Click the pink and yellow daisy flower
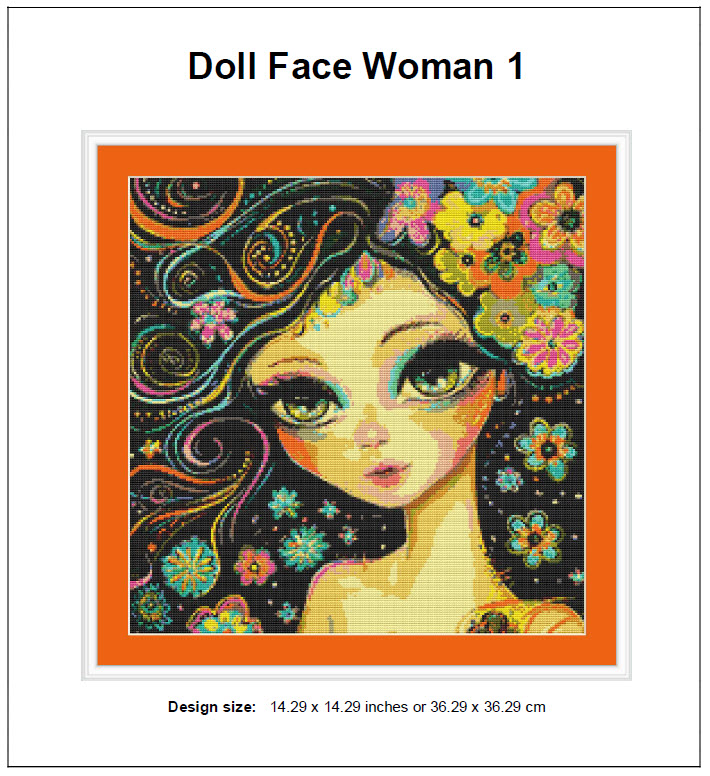710x776 pixels. [x=550, y=342]
